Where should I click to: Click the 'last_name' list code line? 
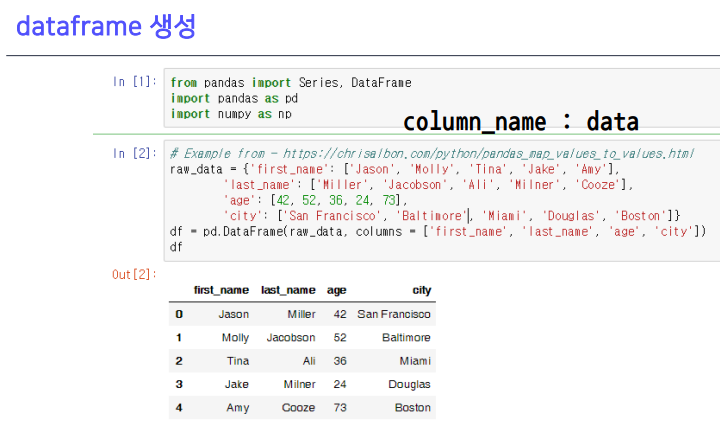pos(428,185)
